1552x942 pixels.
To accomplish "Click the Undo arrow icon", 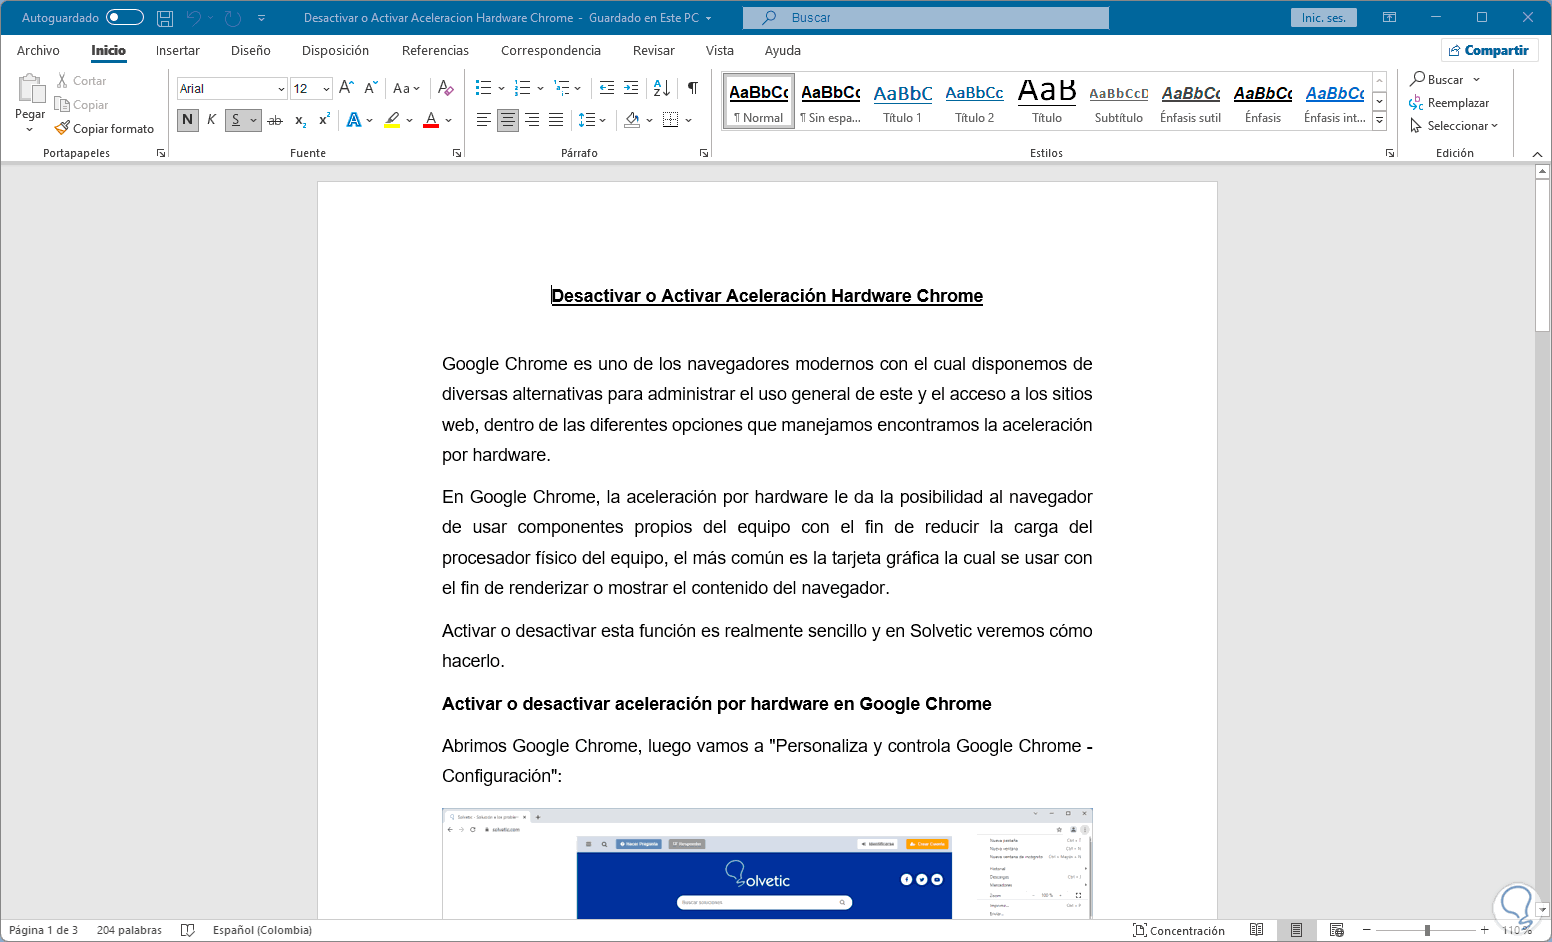I will point(194,18).
